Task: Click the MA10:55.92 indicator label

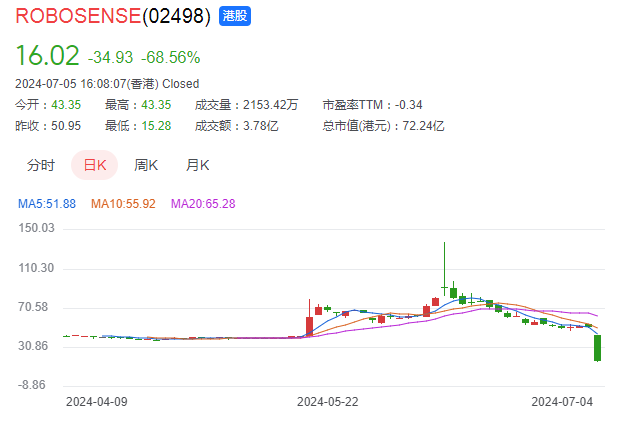Action: click(123, 204)
